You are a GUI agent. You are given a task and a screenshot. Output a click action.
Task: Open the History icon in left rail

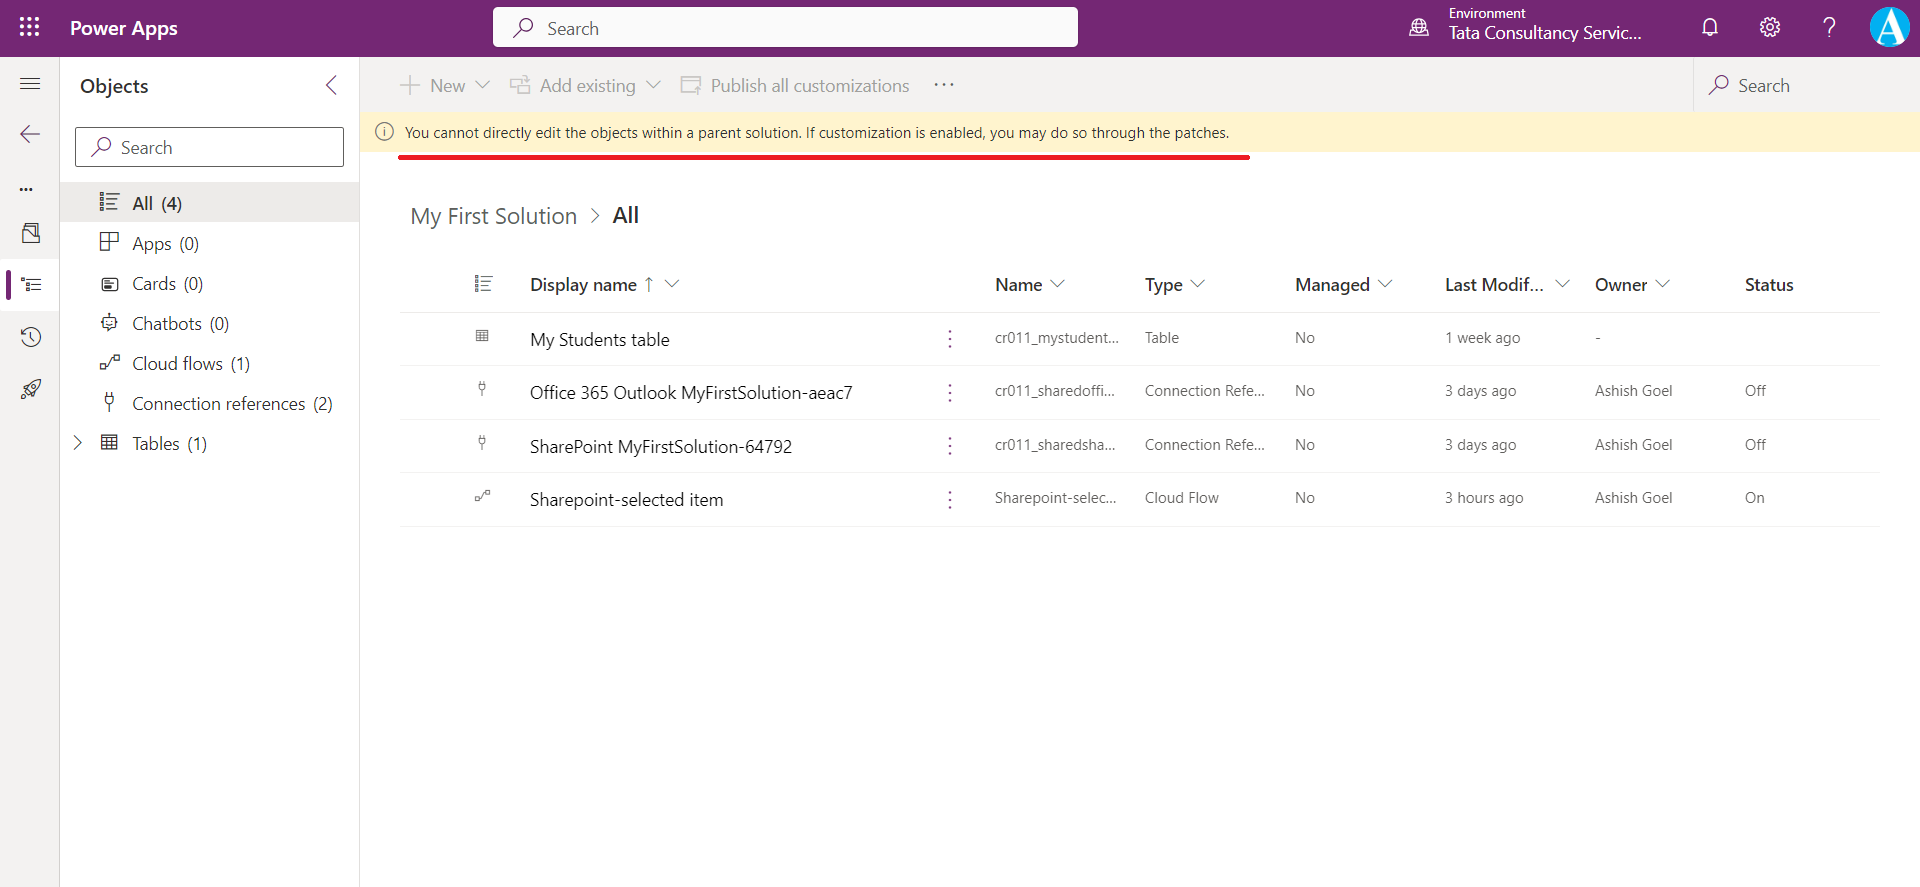[x=30, y=337]
